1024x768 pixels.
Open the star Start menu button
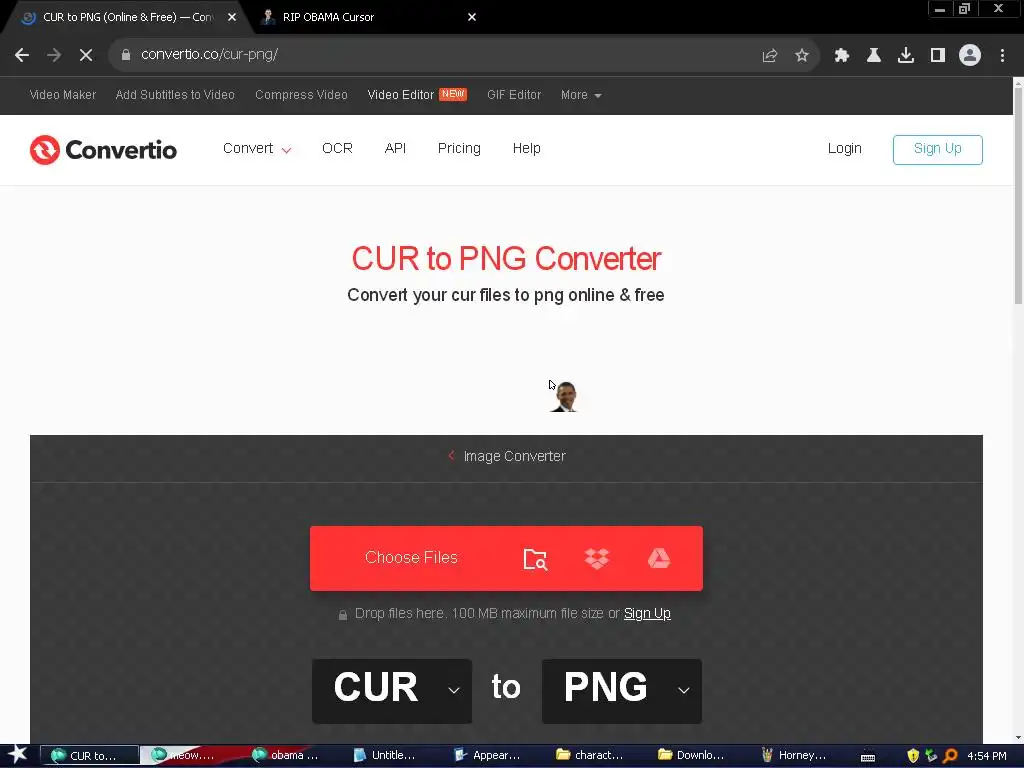click(x=18, y=755)
